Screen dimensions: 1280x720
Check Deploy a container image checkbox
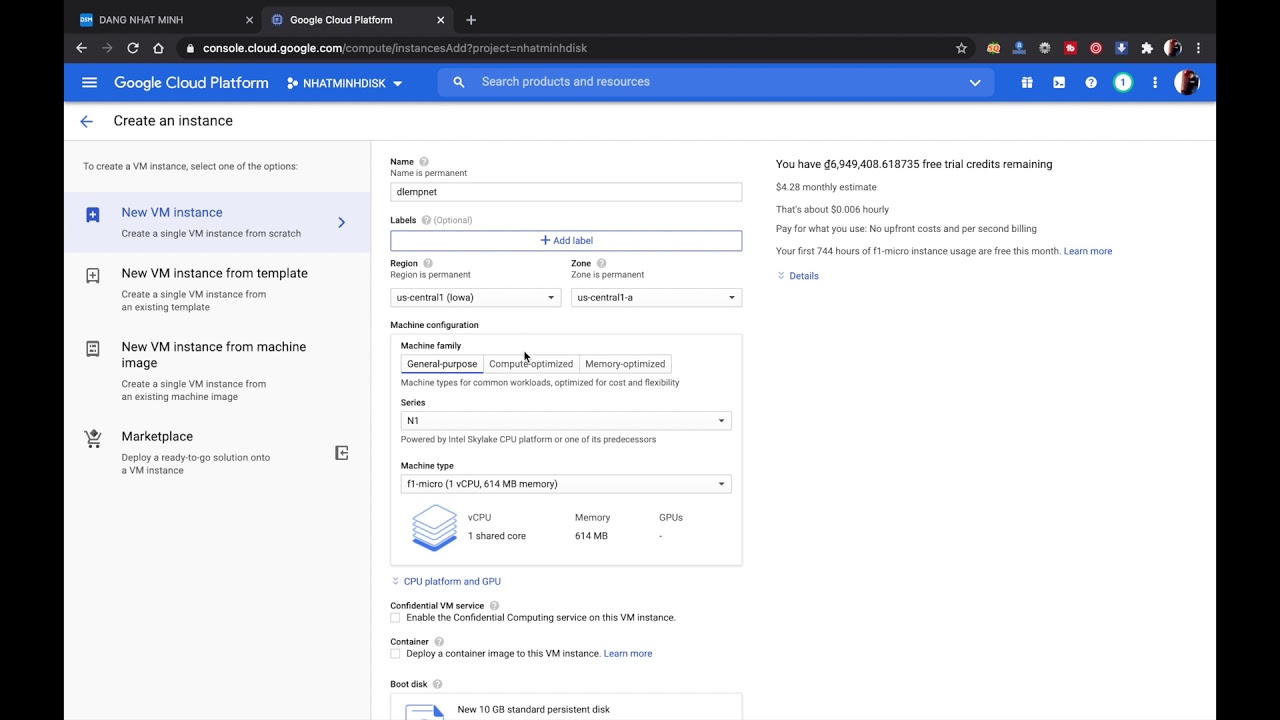pyautogui.click(x=395, y=654)
